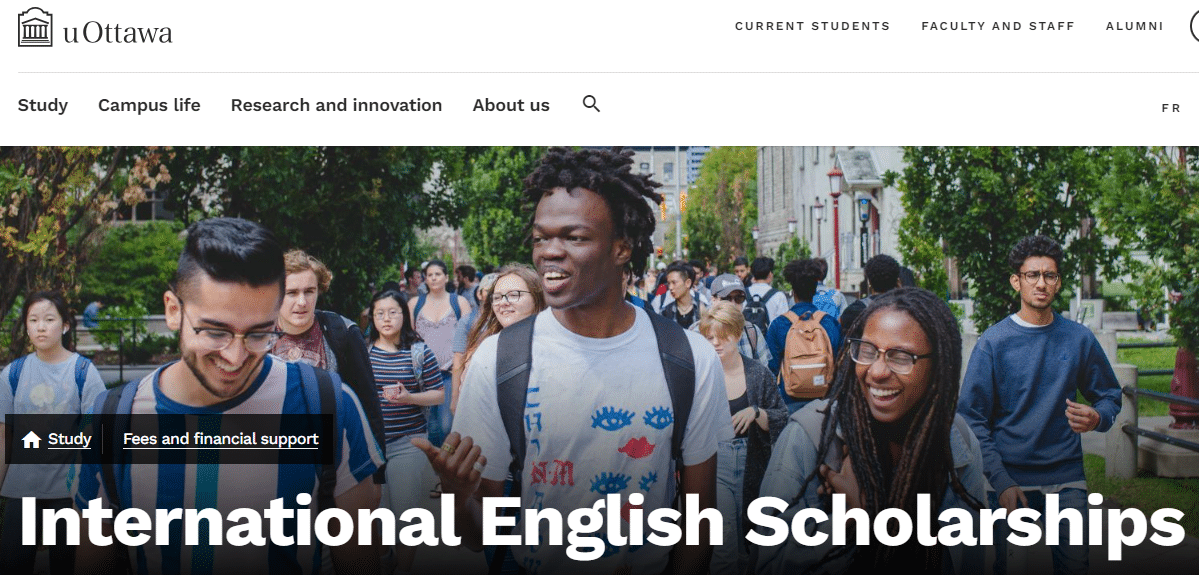Follow the Fees and financial support breadcrumb
The image size is (1199, 575).
(x=221, y=440)
